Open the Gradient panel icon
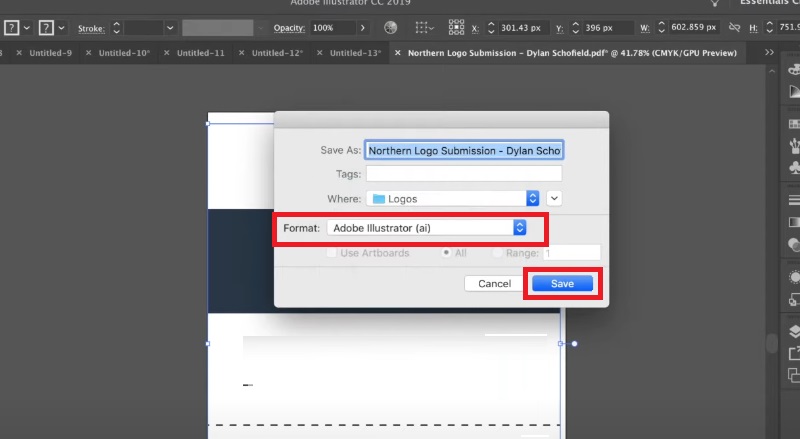 click(794, 222)
